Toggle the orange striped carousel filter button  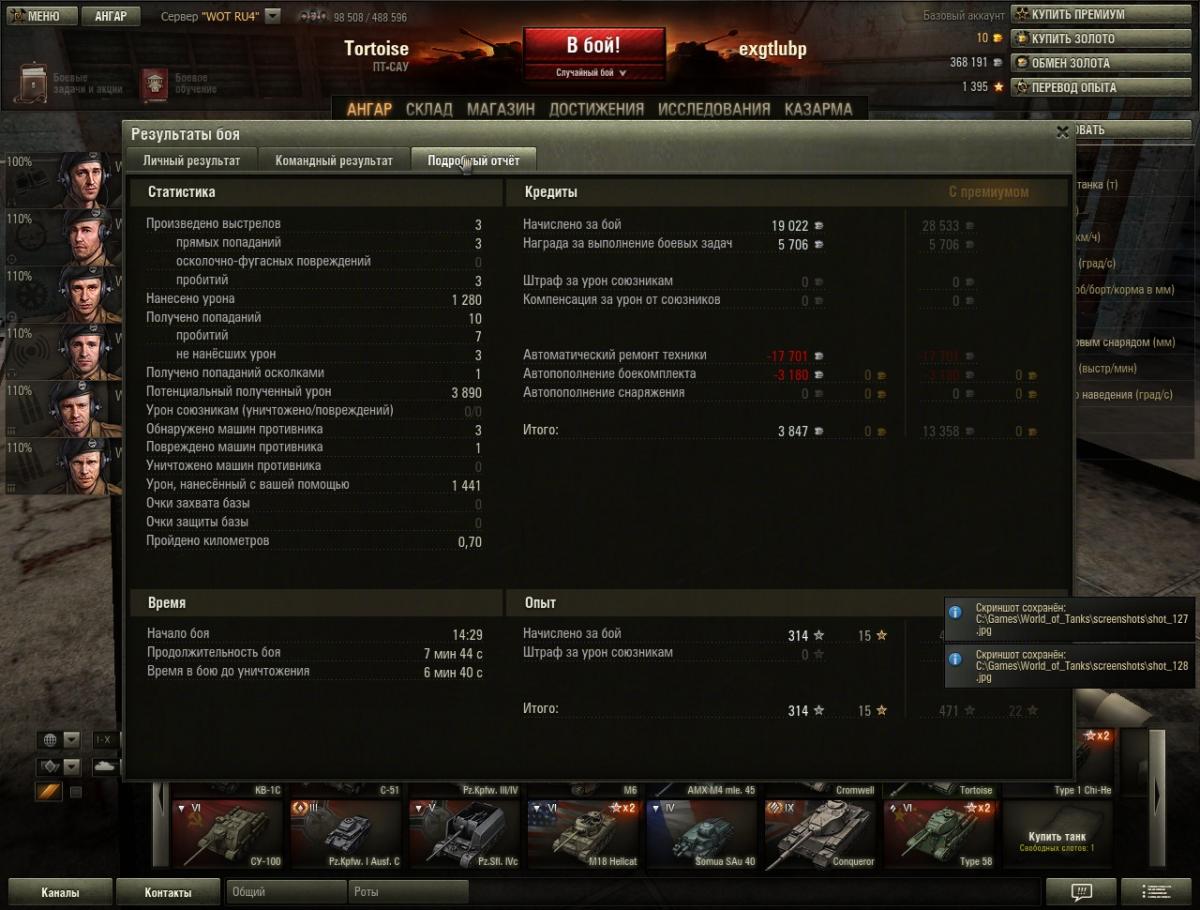coord(49,791)
